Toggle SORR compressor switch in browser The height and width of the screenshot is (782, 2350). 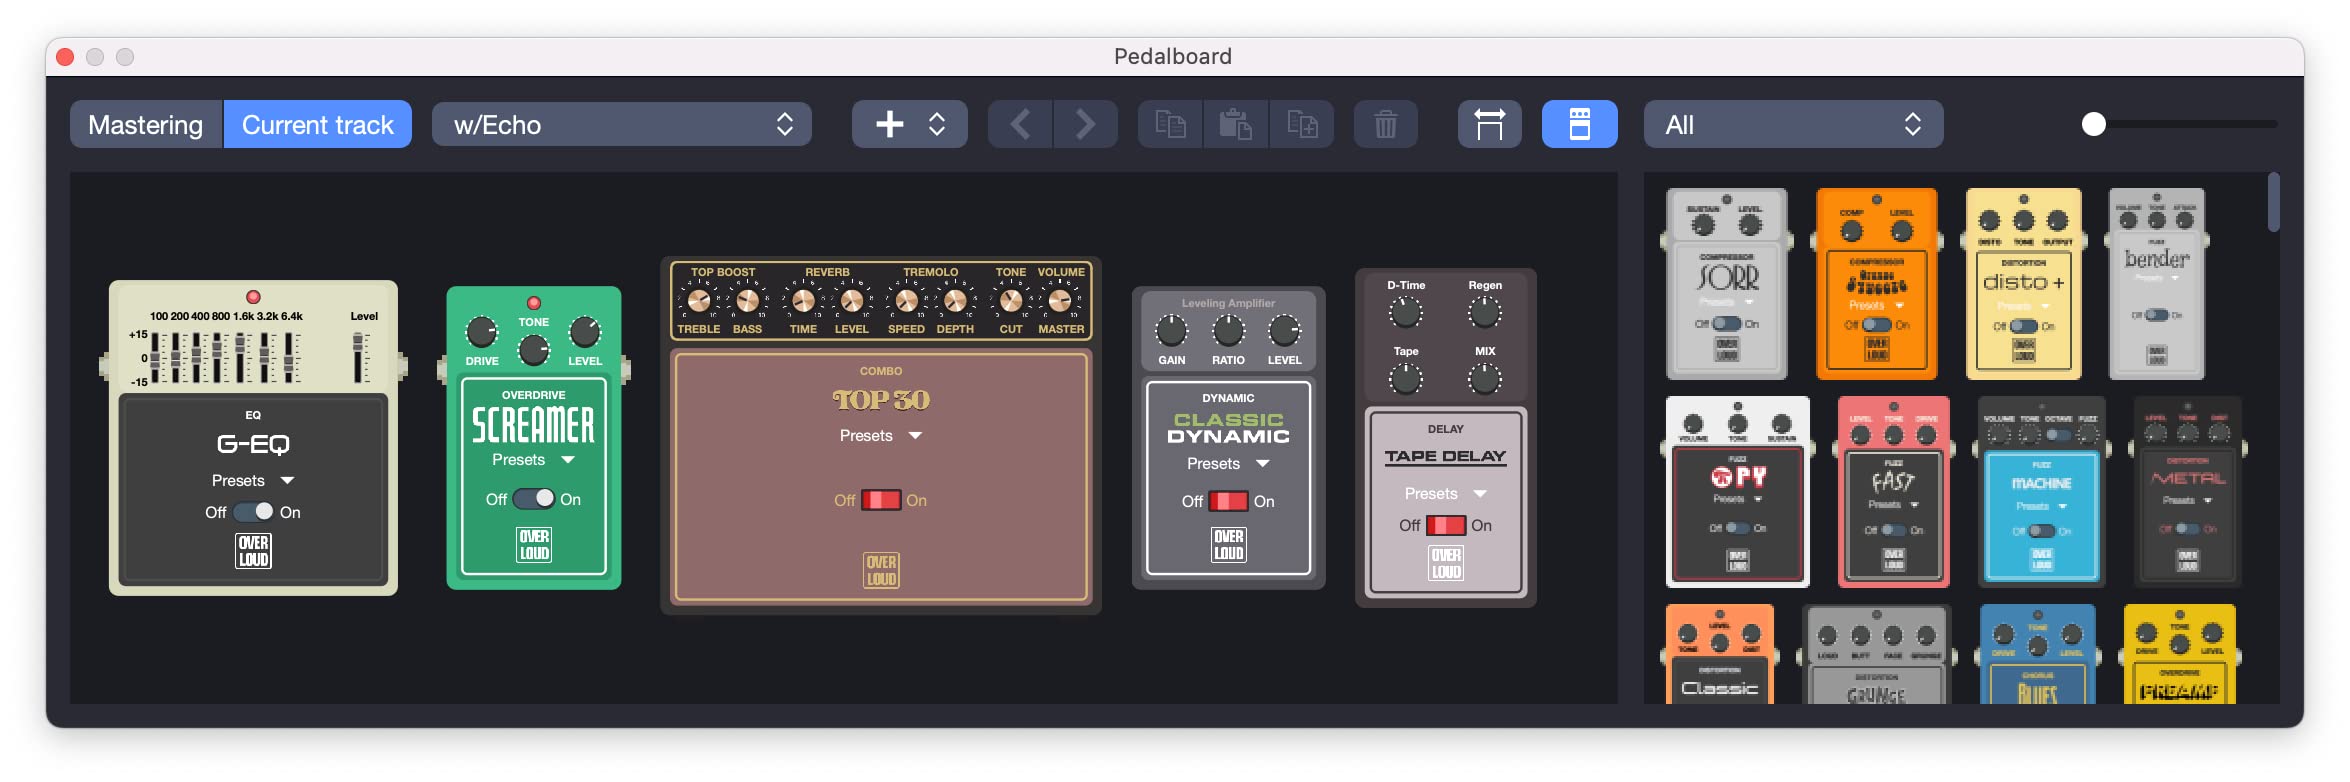point(1727,324)
